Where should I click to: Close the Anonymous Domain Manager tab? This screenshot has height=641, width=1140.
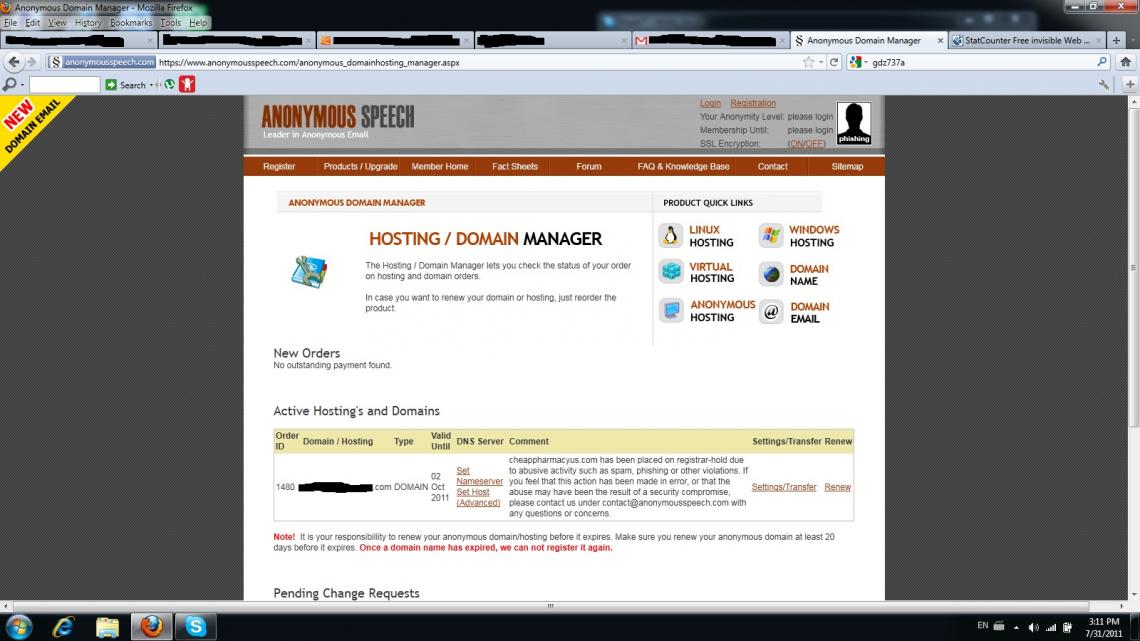click(939, 41)
